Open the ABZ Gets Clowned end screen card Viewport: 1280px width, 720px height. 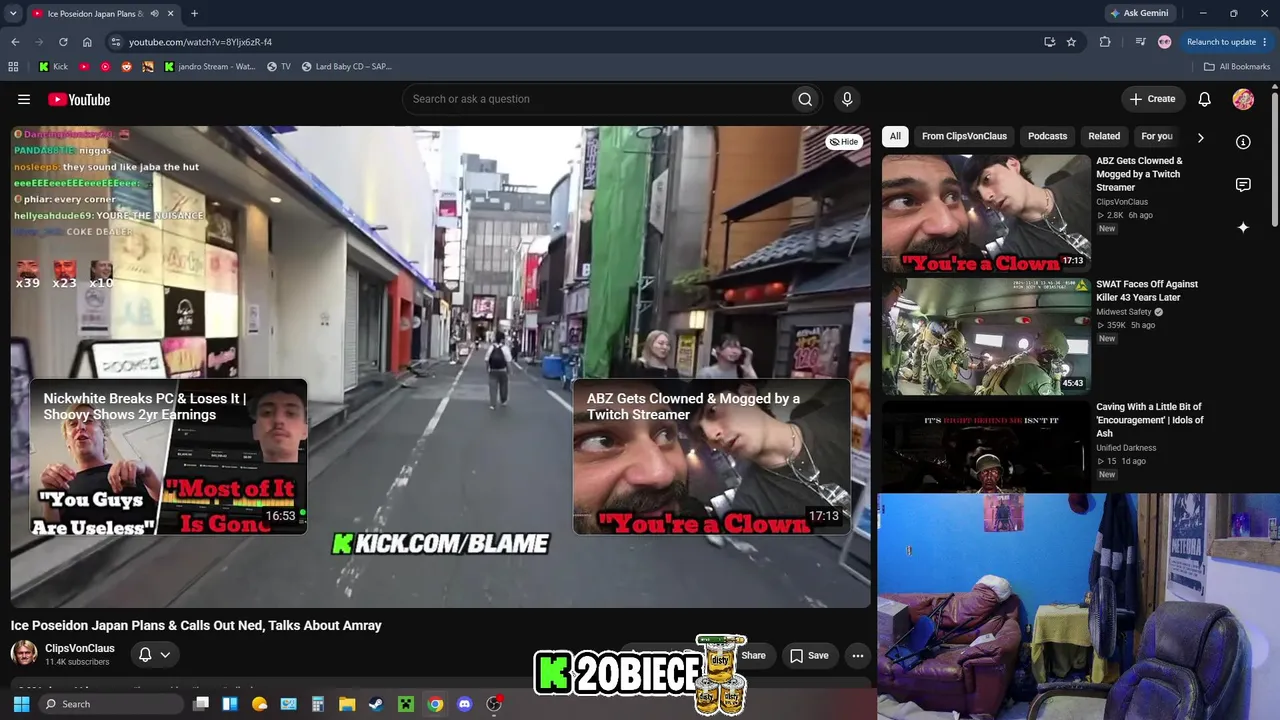(x=711, y=456)
